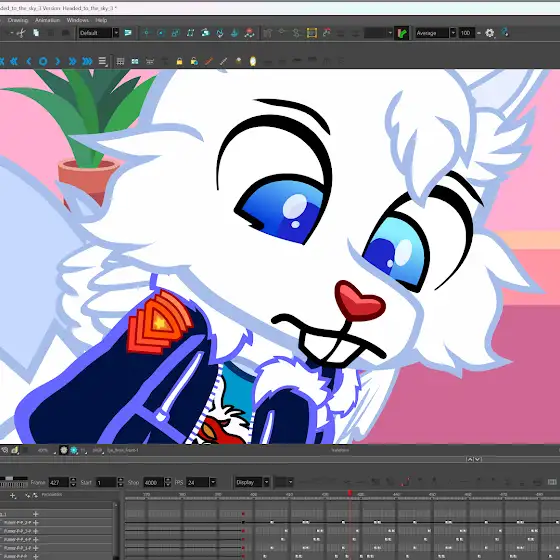
Task: Click the Stop field stepper arrows
Action: point(168,482)
